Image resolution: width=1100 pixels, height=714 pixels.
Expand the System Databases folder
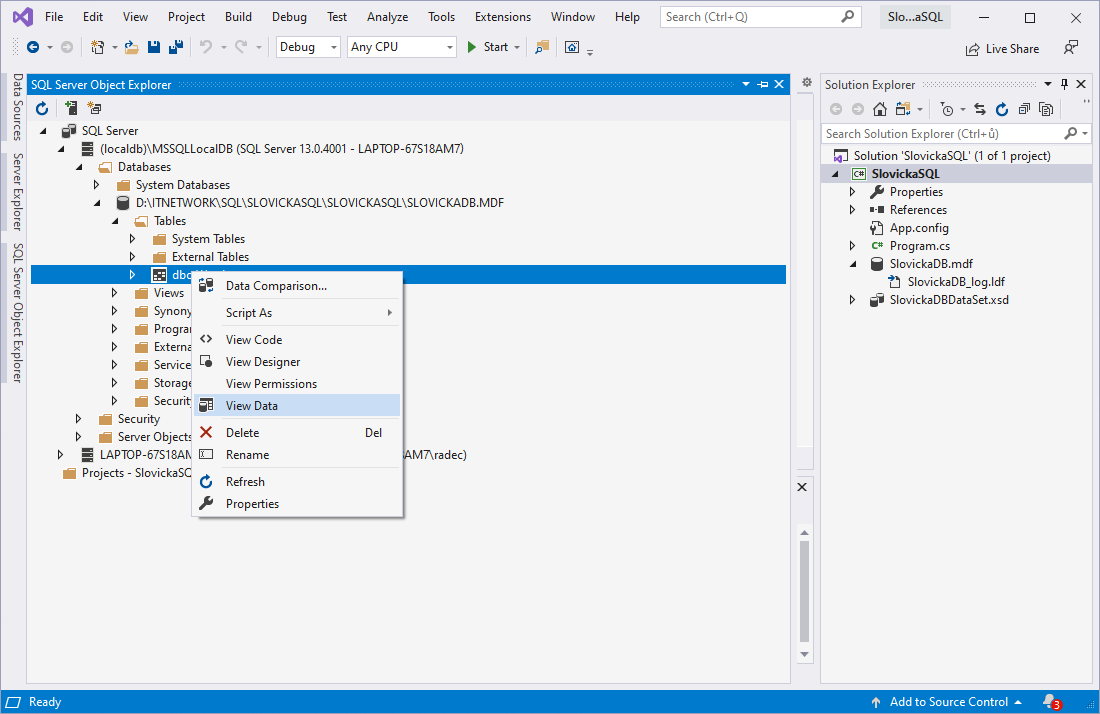[x=97, y=184]
